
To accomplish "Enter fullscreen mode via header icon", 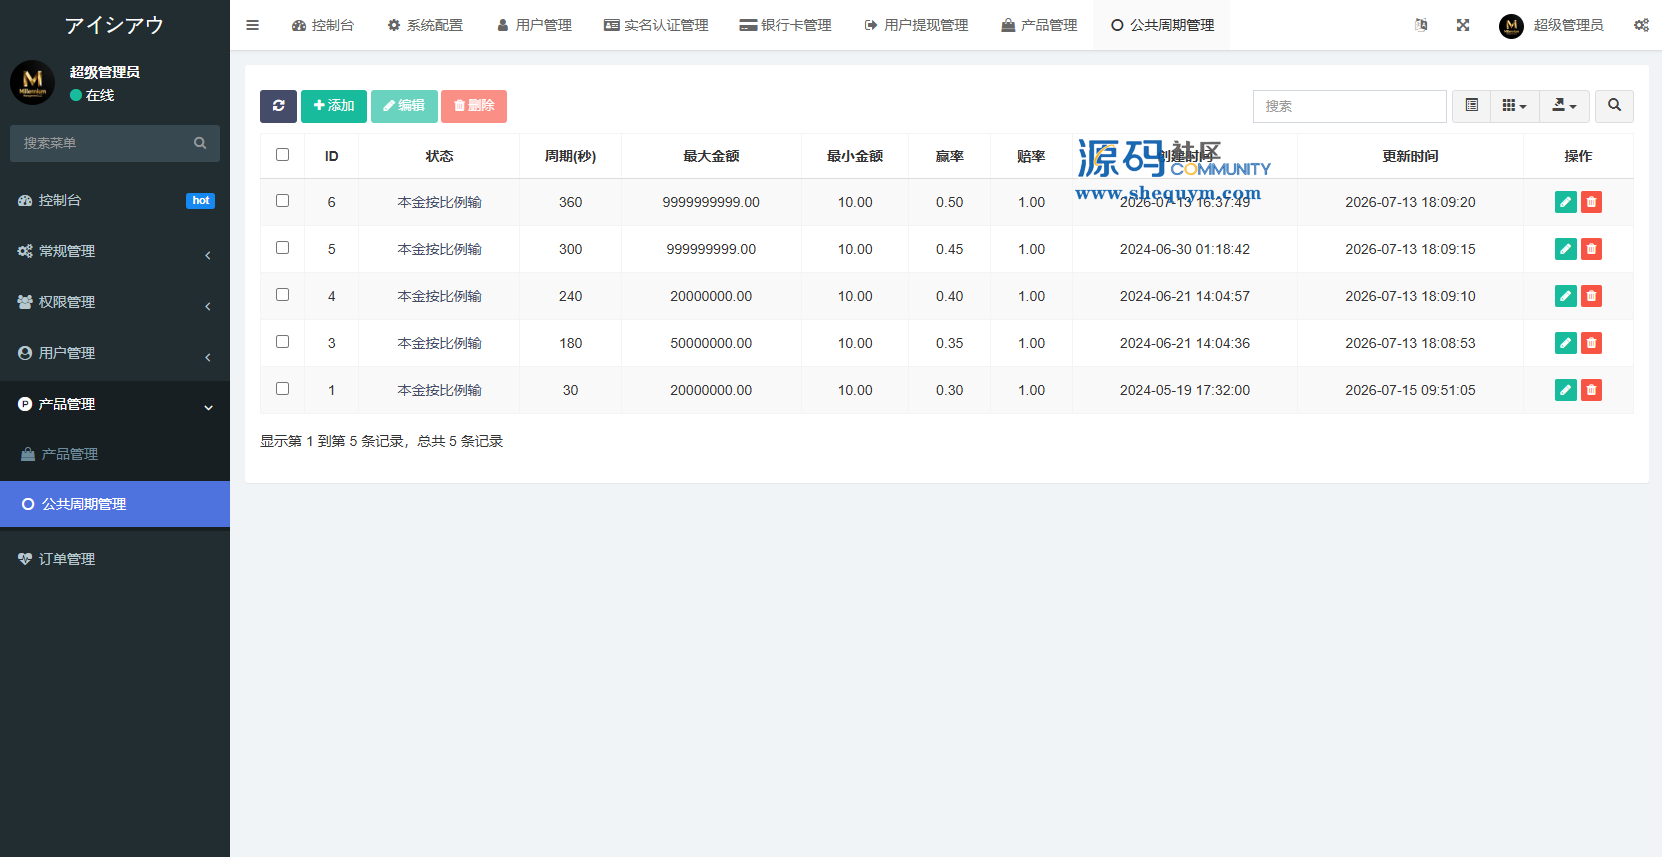I will pos(1463,25).
